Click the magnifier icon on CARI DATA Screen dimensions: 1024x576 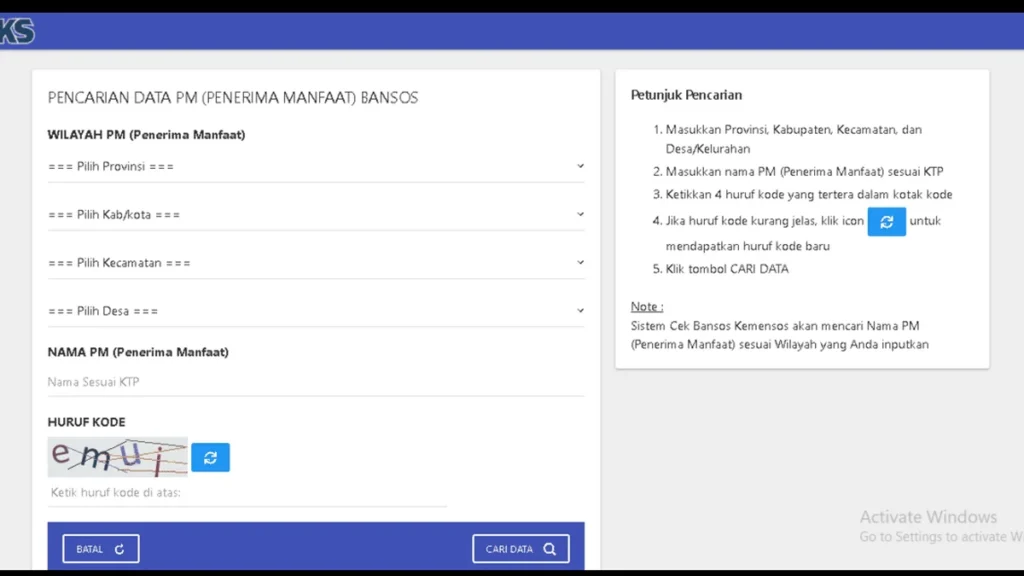550,549
